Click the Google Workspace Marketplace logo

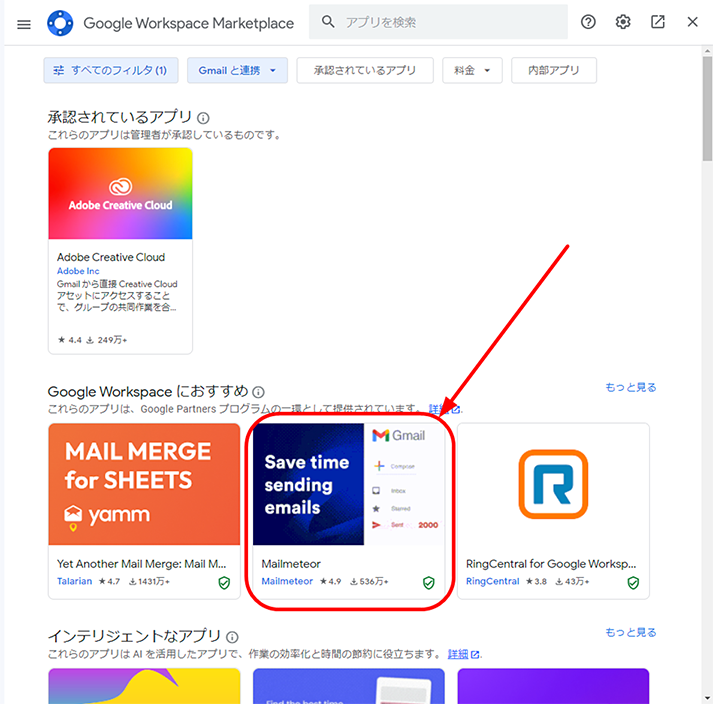click(x=60, y=23)
